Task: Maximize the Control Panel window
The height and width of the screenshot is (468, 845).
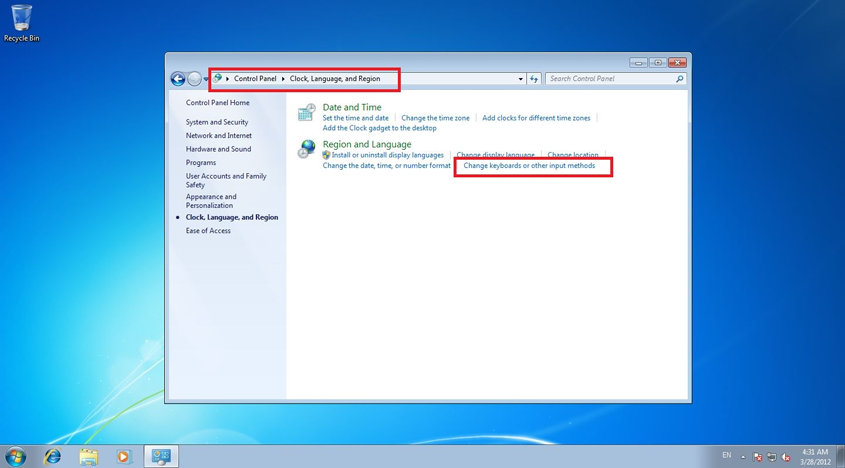Action: tap(657, 63)
